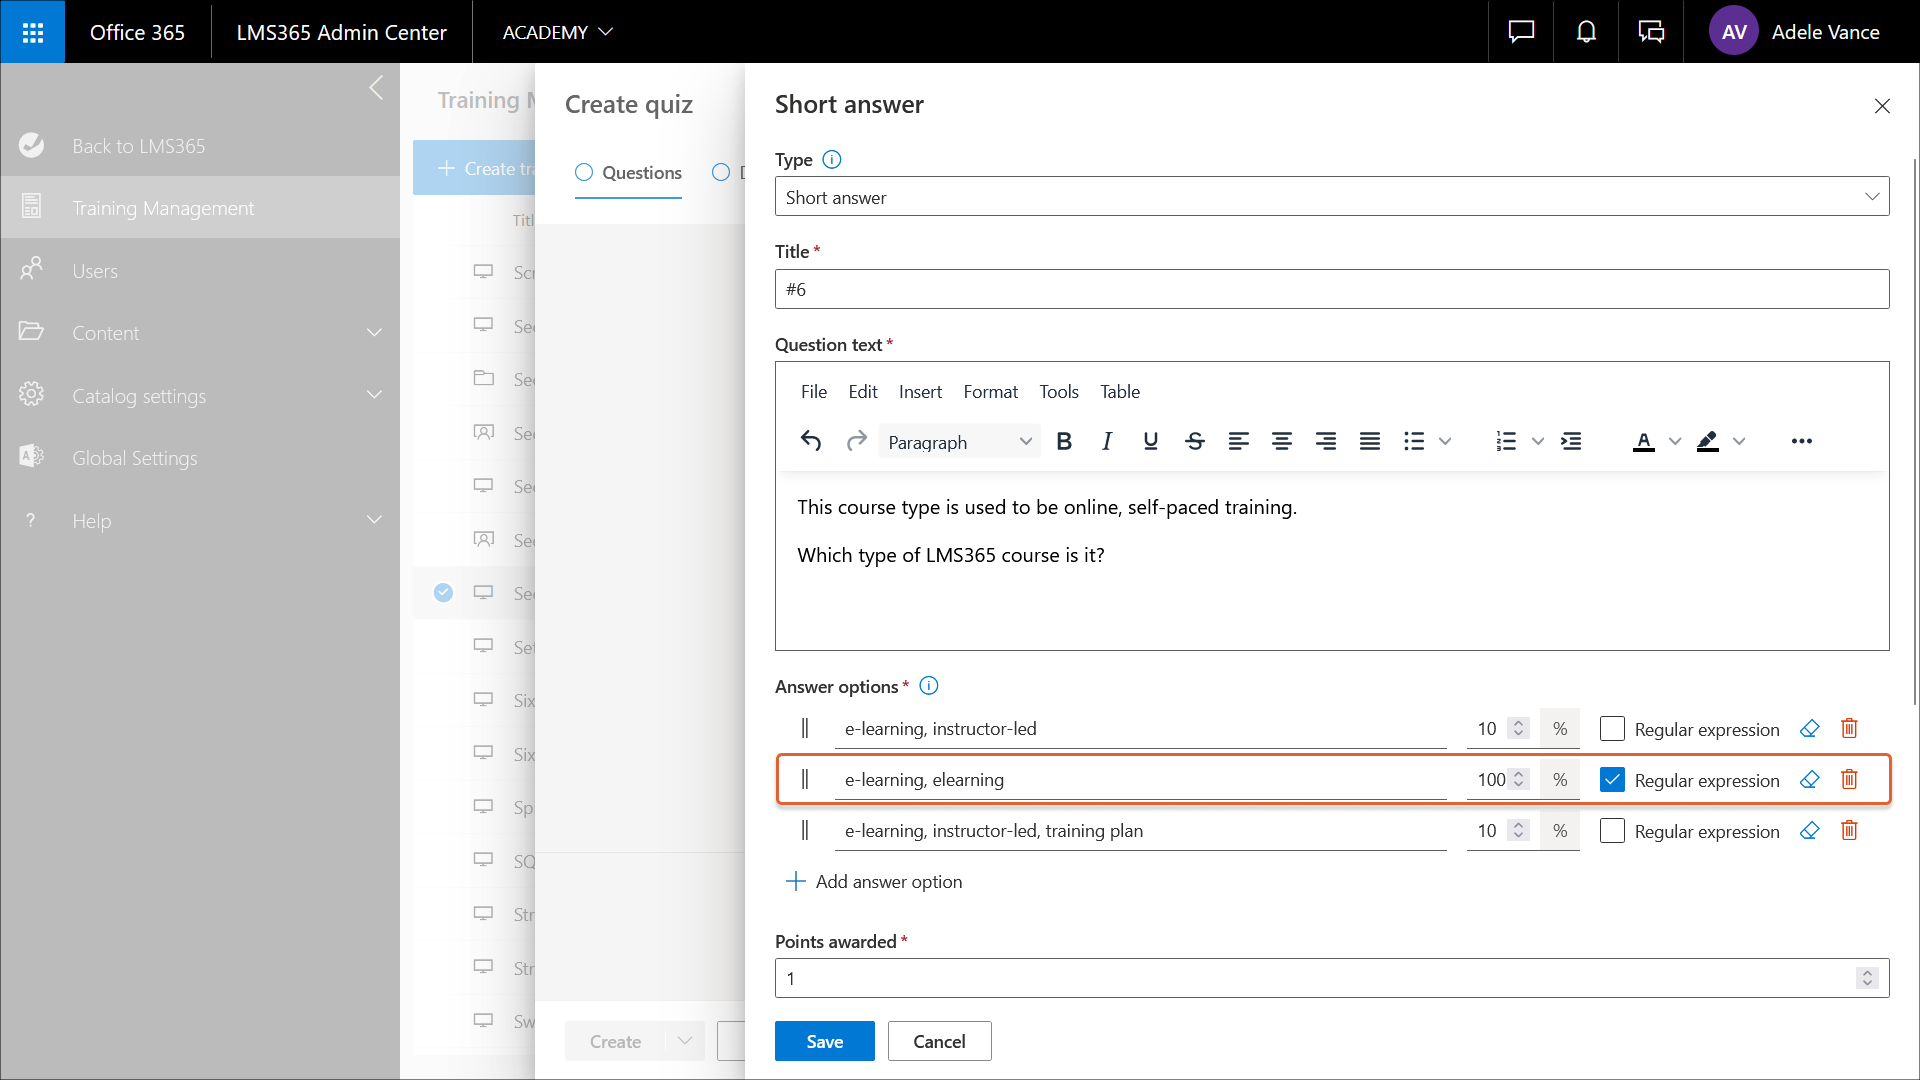This screenshot has width=1920, height=1080.
Task: Open the notifications bell
Action: 1586,32
